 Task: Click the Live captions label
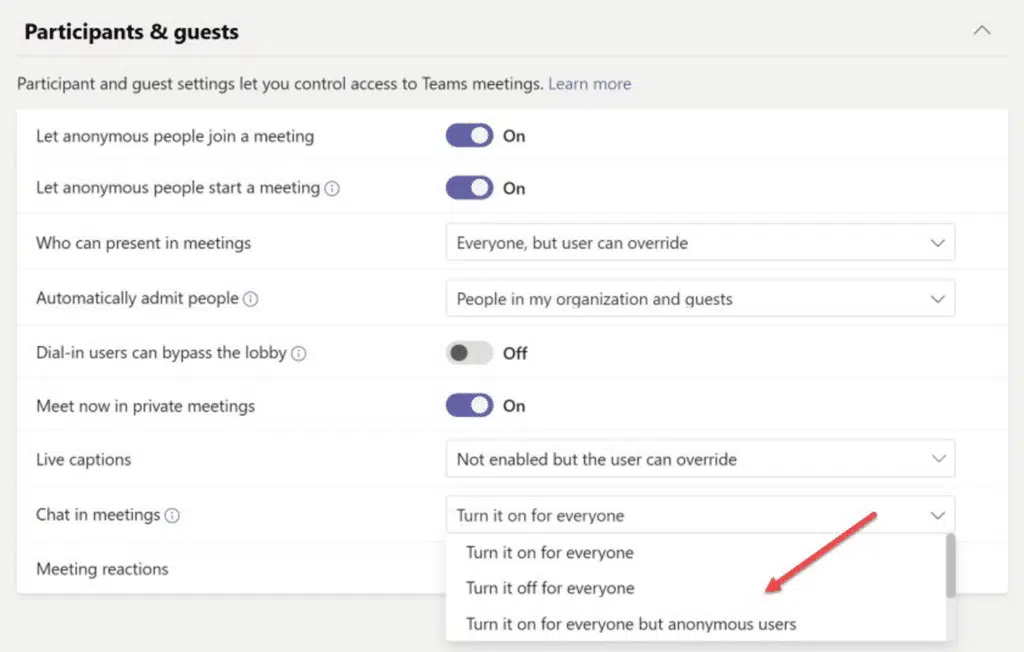(84, 459)
